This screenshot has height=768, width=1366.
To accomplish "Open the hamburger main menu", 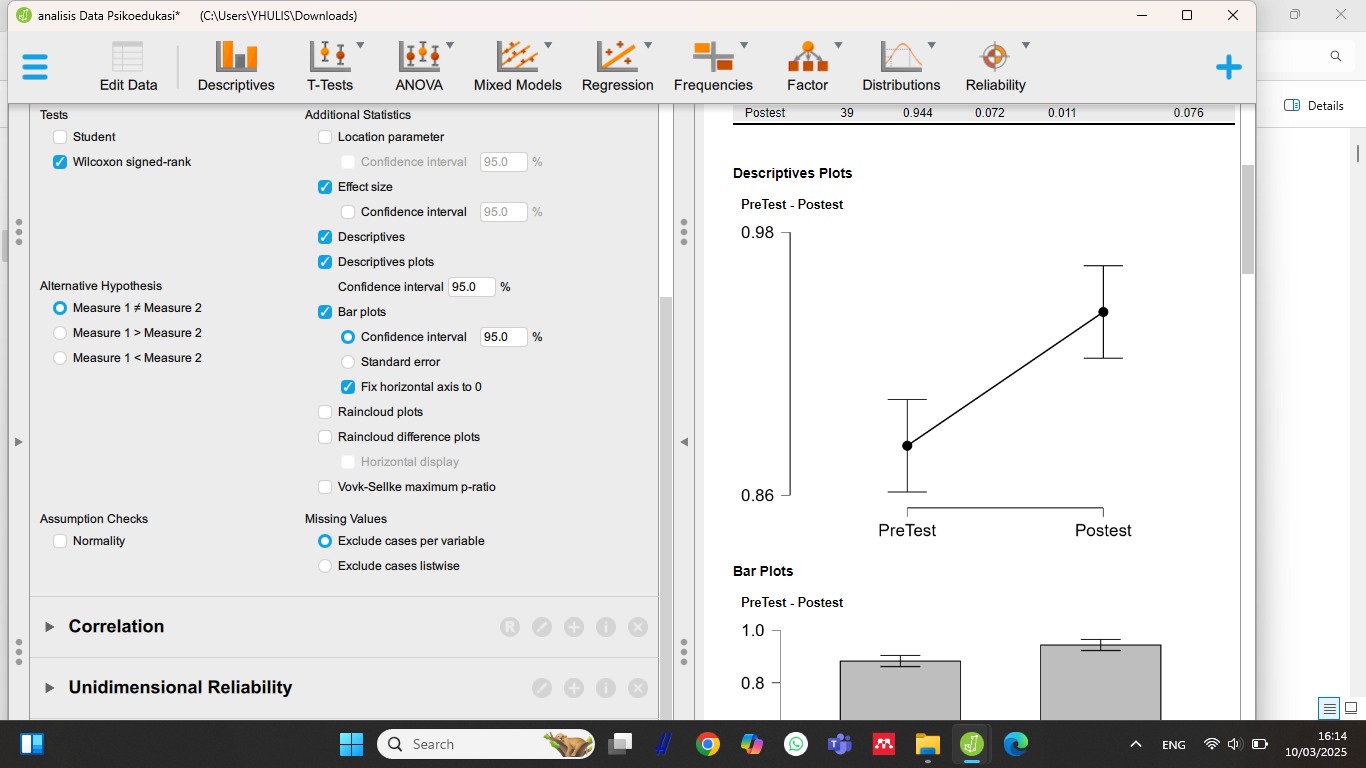I will 35,67.
